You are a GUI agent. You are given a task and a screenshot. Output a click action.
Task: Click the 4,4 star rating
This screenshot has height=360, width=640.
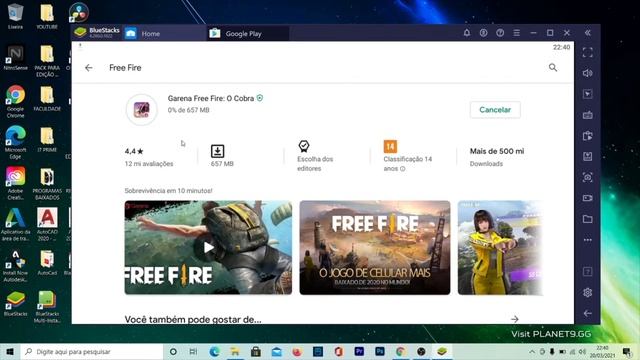tap(134, 151)
